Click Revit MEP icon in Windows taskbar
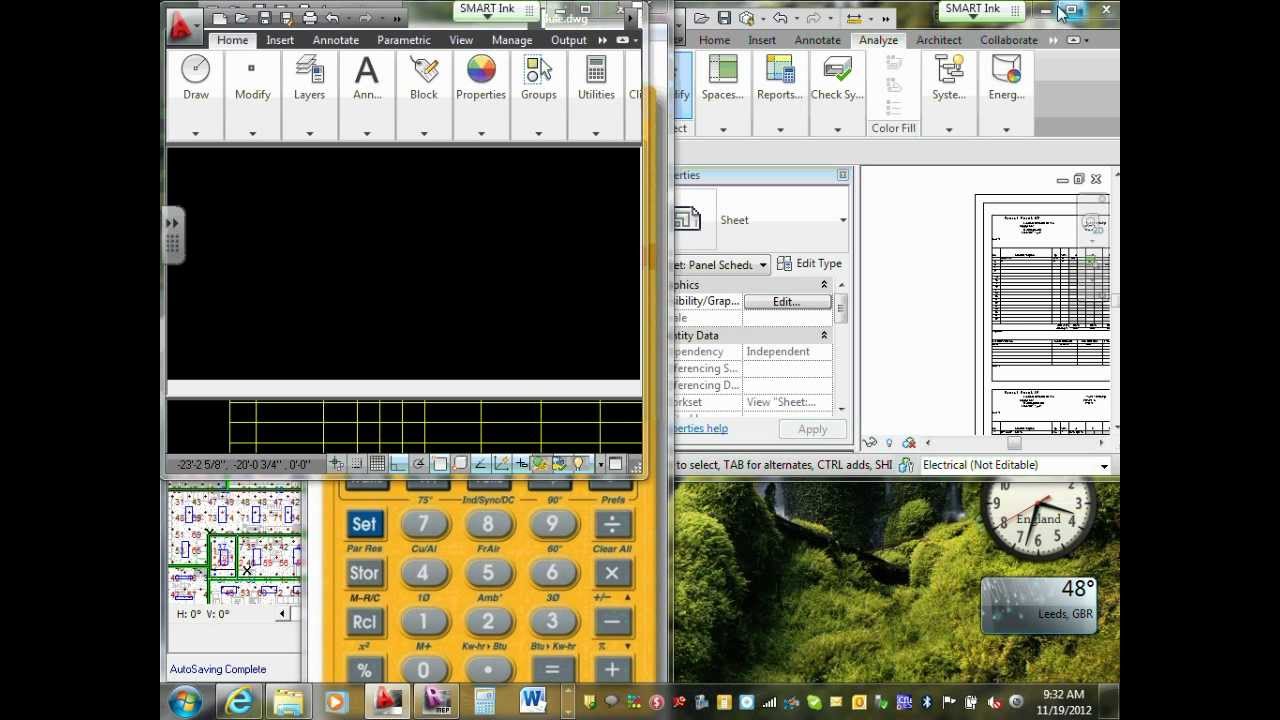Image resolution: width=1280 pixels, height=720 pixels. point(435,701)
